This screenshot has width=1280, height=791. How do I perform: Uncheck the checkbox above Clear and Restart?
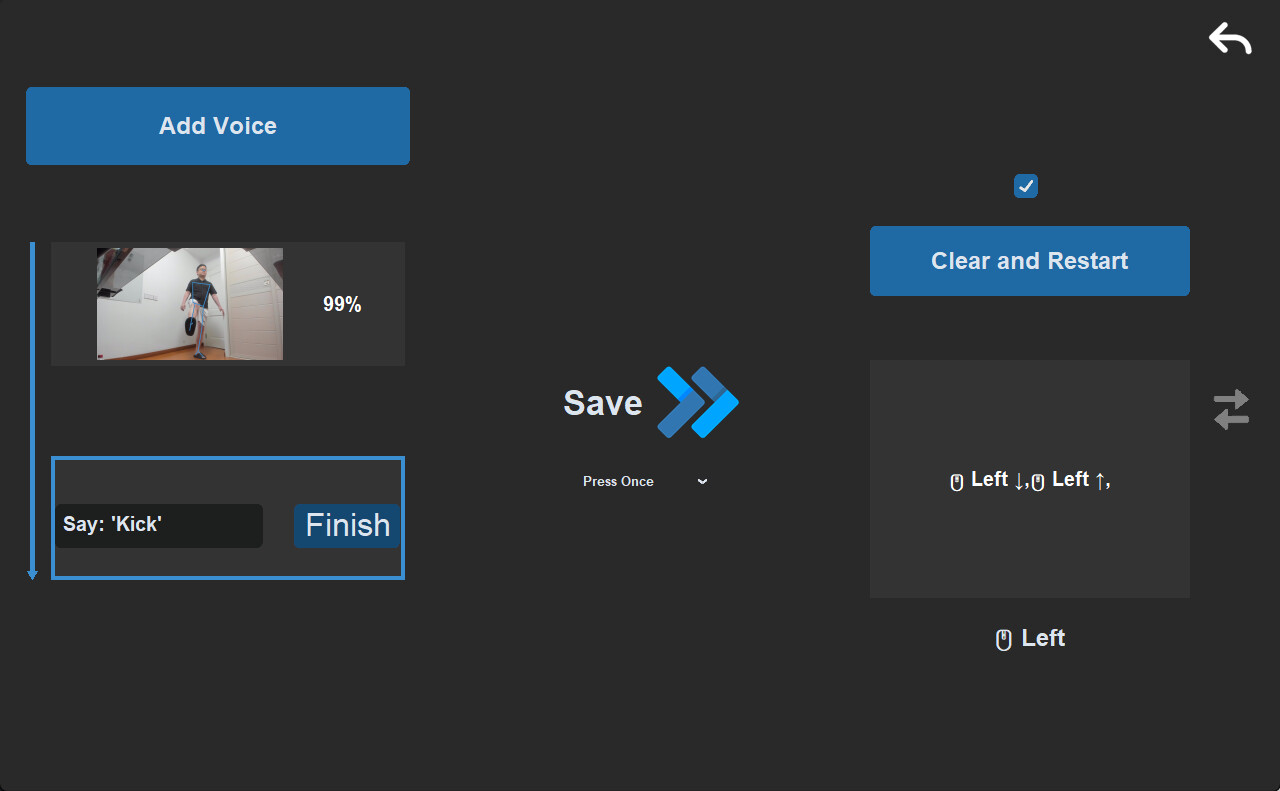(1025, 185)
